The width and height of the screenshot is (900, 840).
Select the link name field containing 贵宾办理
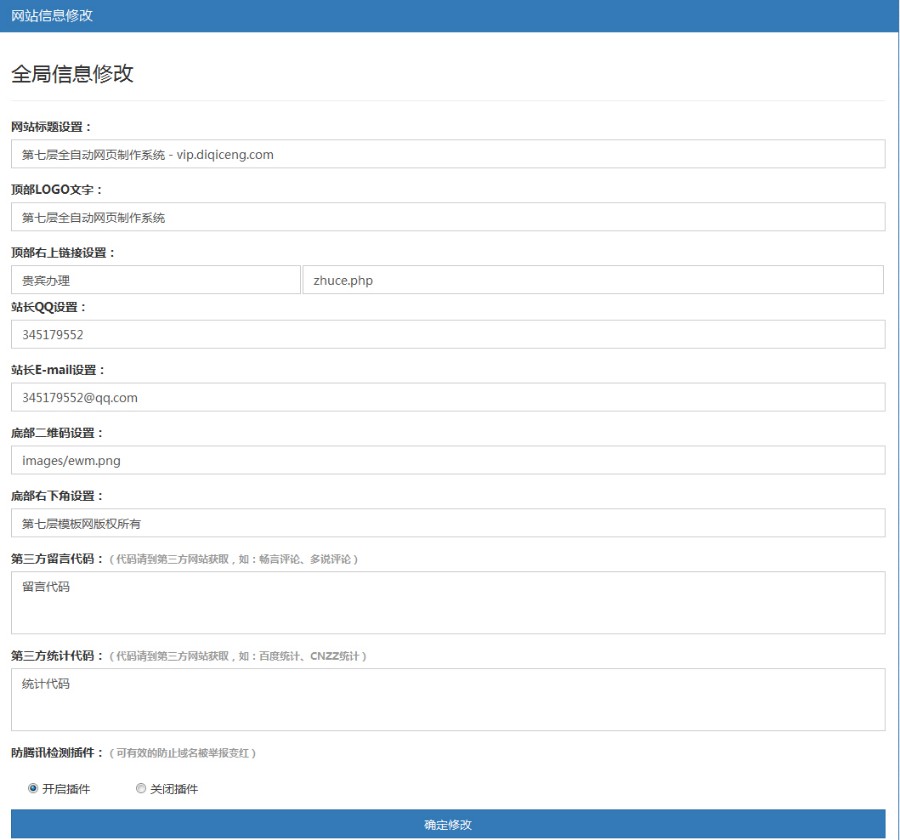pyautogui.click(x=156, y=280)
